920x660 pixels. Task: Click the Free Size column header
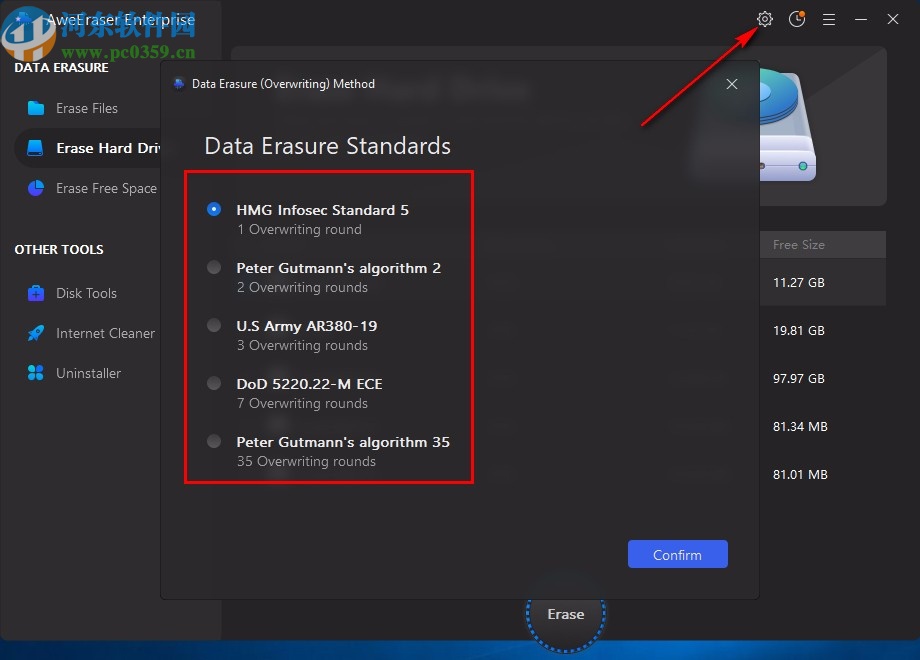(x=799, y=245)
